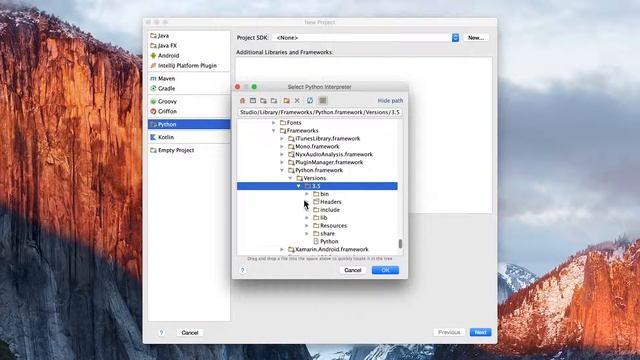
Task: Click the New Folder toolbar icon
Action: pyautogui.click(x=287, y=100)
